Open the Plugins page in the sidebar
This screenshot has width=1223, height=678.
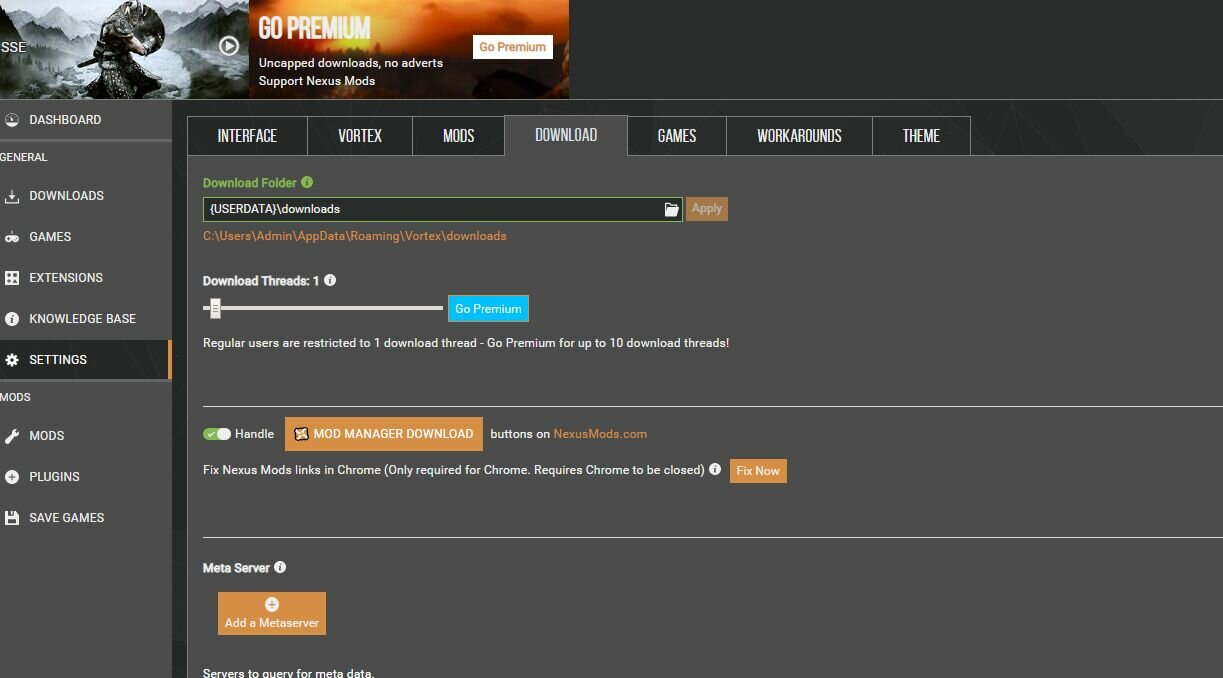click(85, 477)
